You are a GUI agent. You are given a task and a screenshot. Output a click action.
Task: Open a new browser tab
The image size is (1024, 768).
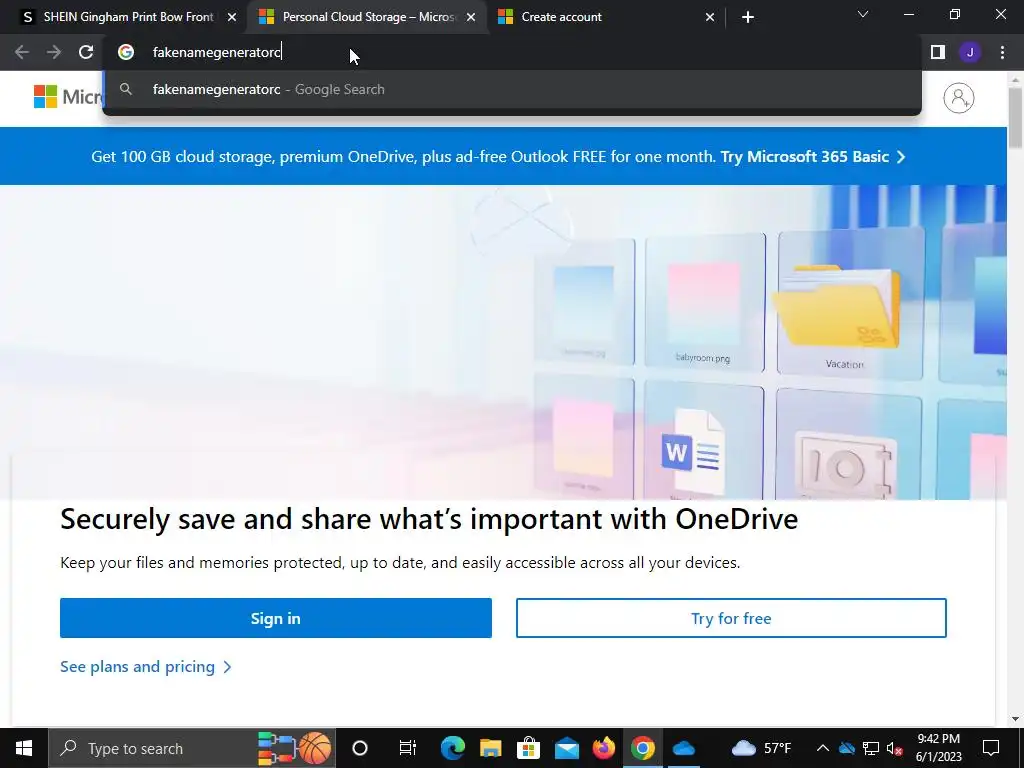click(748, 17)
